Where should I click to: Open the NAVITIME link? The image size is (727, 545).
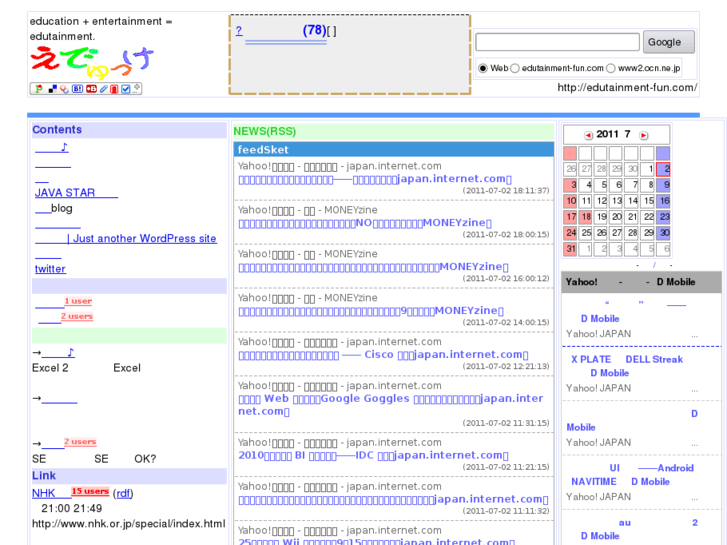593,482
